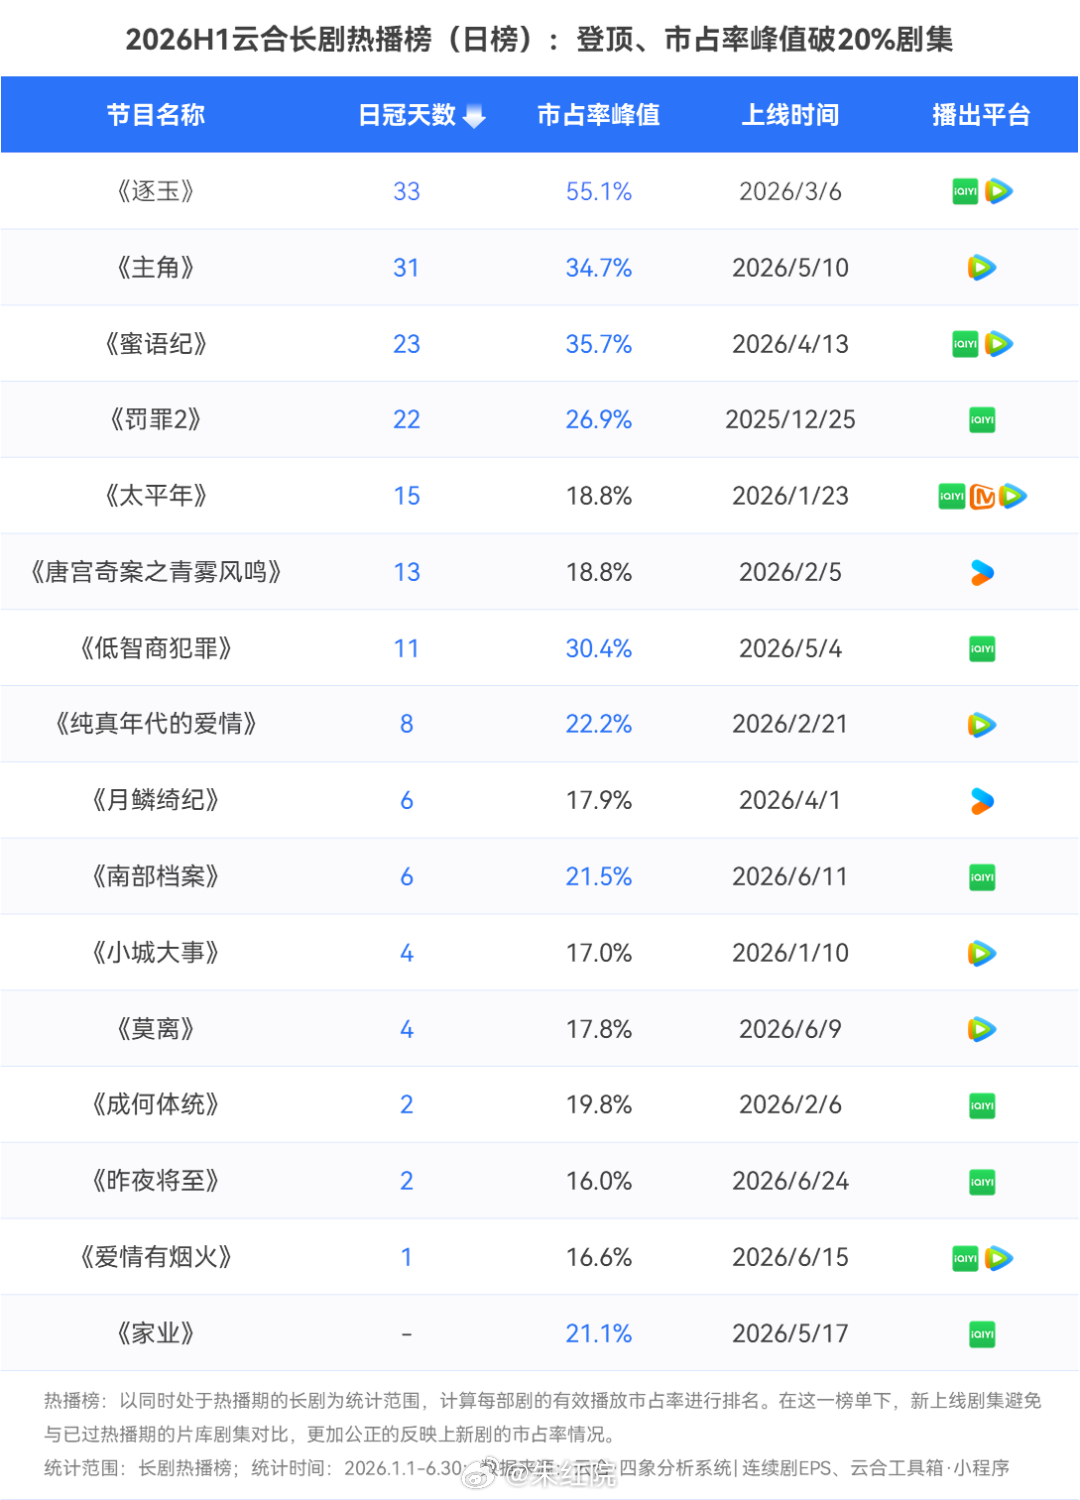This screenshot has width=1080, height=1500.
Task: Click the daily-crown count 33
Action: (x=407, y=192)
